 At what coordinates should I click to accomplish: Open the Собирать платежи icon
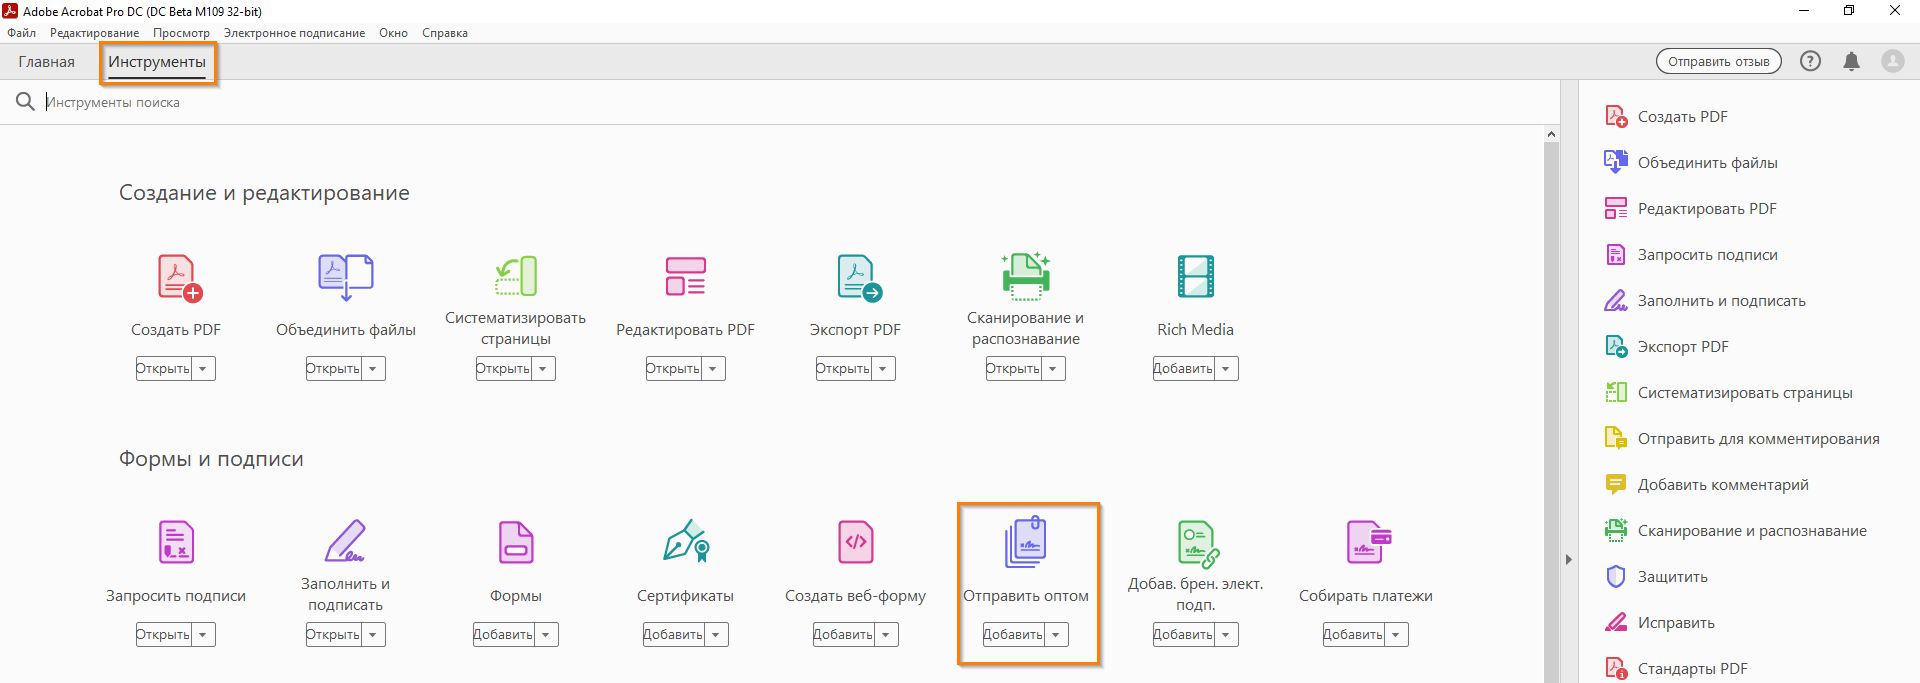click(x=1368, y=542)
